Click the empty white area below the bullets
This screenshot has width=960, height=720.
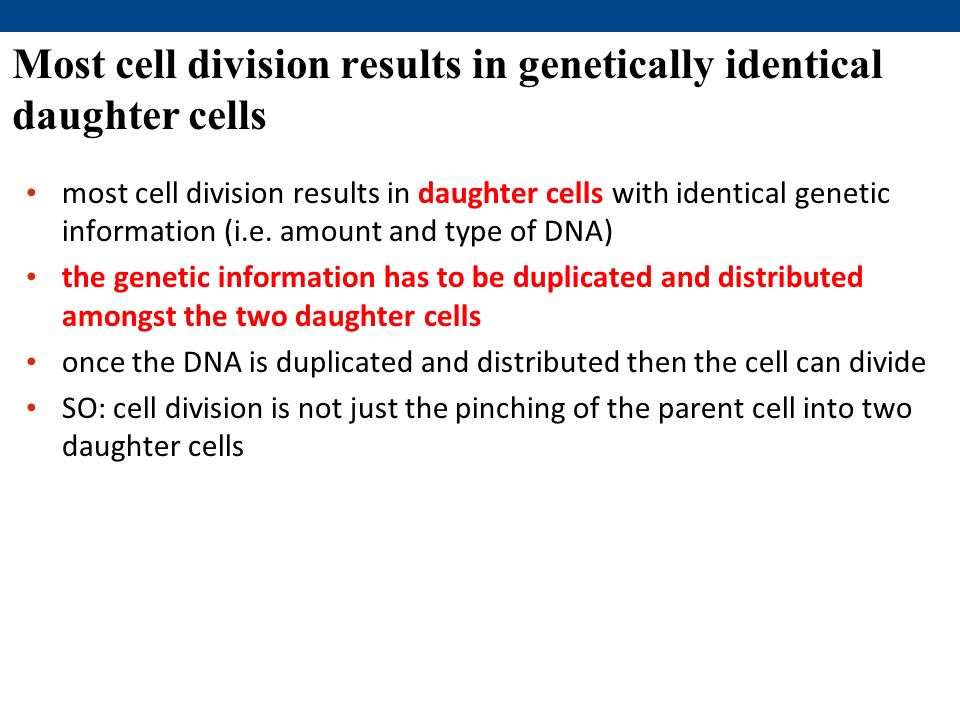pyautogui.click(x=480, y=582)
